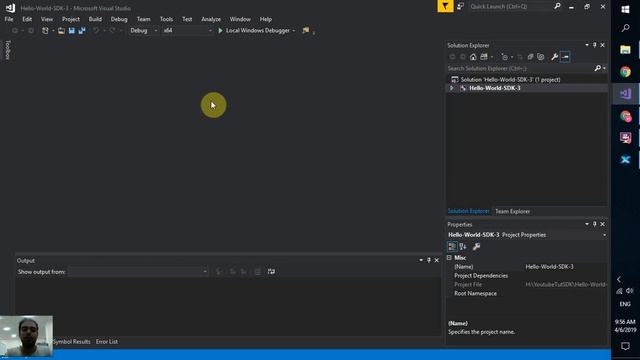The width and height of the screenshot is (640, 360).
Task: Pin the Properties panel (auto hide)
Action: click(x=595, y=224)
